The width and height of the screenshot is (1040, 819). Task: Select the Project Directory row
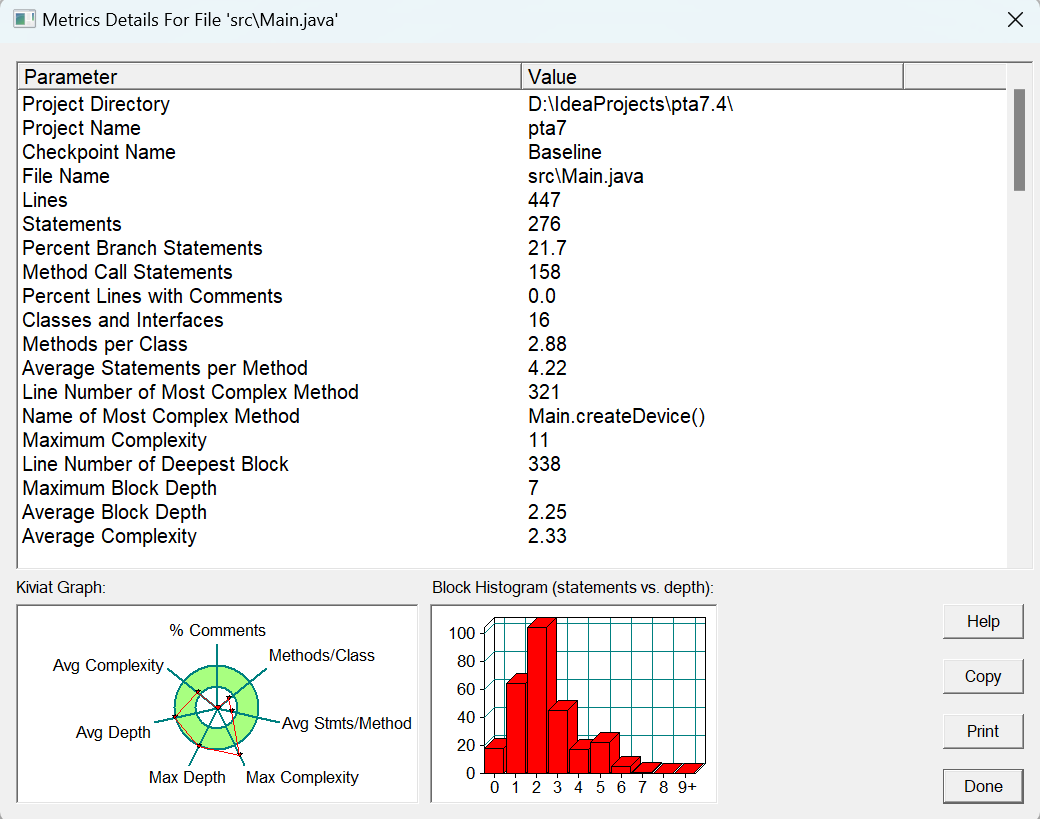512,104
